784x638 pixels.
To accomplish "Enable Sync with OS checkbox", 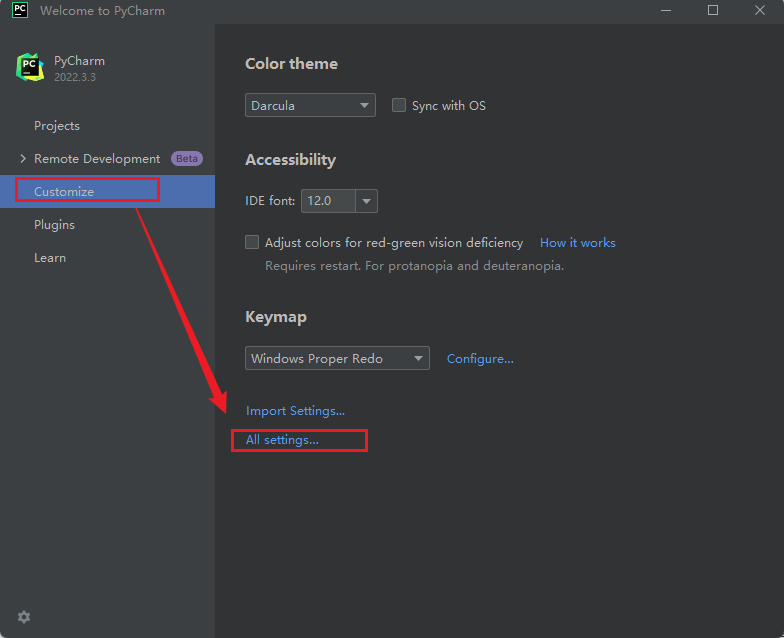I will coord(398,105).
